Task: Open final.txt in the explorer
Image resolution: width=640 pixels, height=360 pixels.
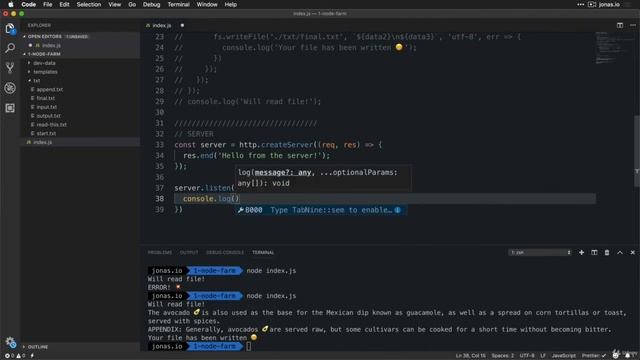Action: click(45, 98)
